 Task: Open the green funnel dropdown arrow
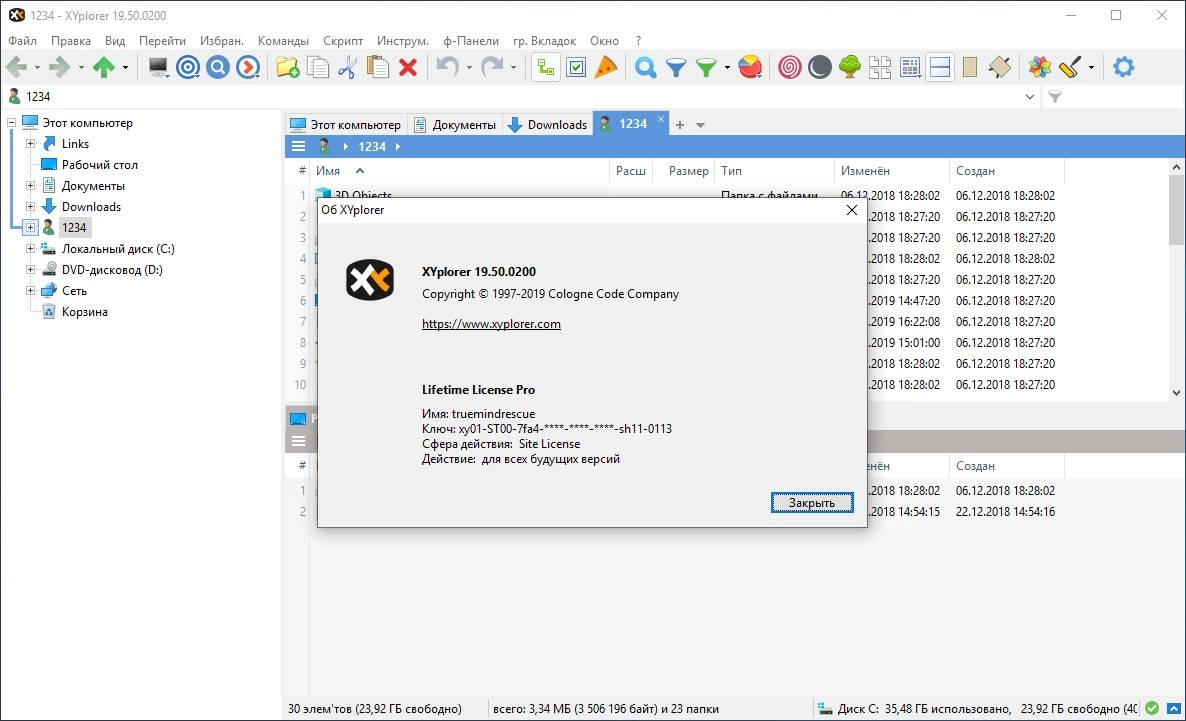tap(726, 67)
